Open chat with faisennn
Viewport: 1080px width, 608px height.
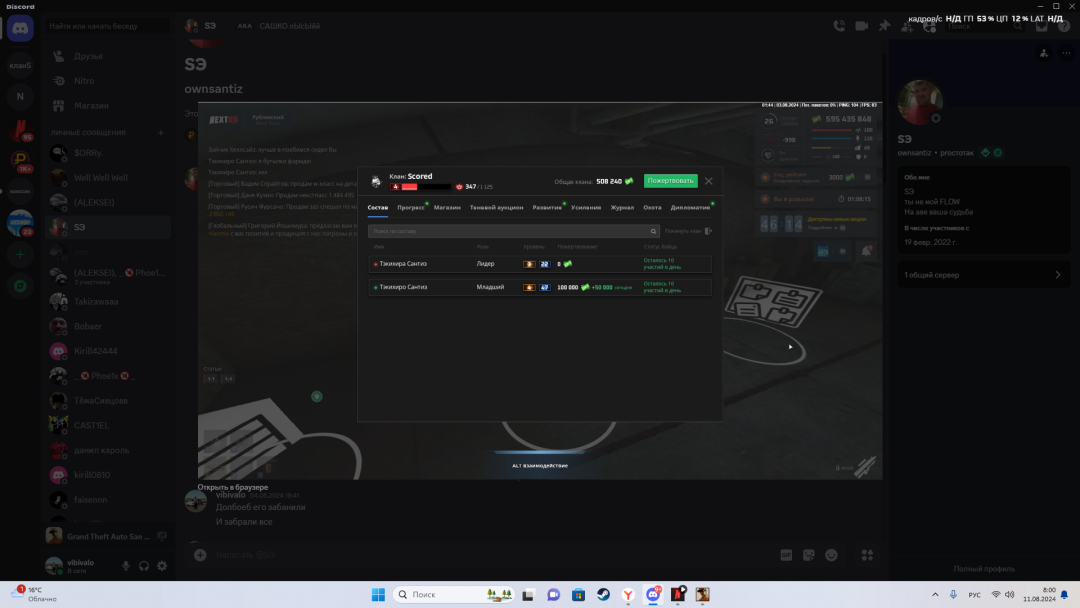pyautogui.click(x=107, y=500)
